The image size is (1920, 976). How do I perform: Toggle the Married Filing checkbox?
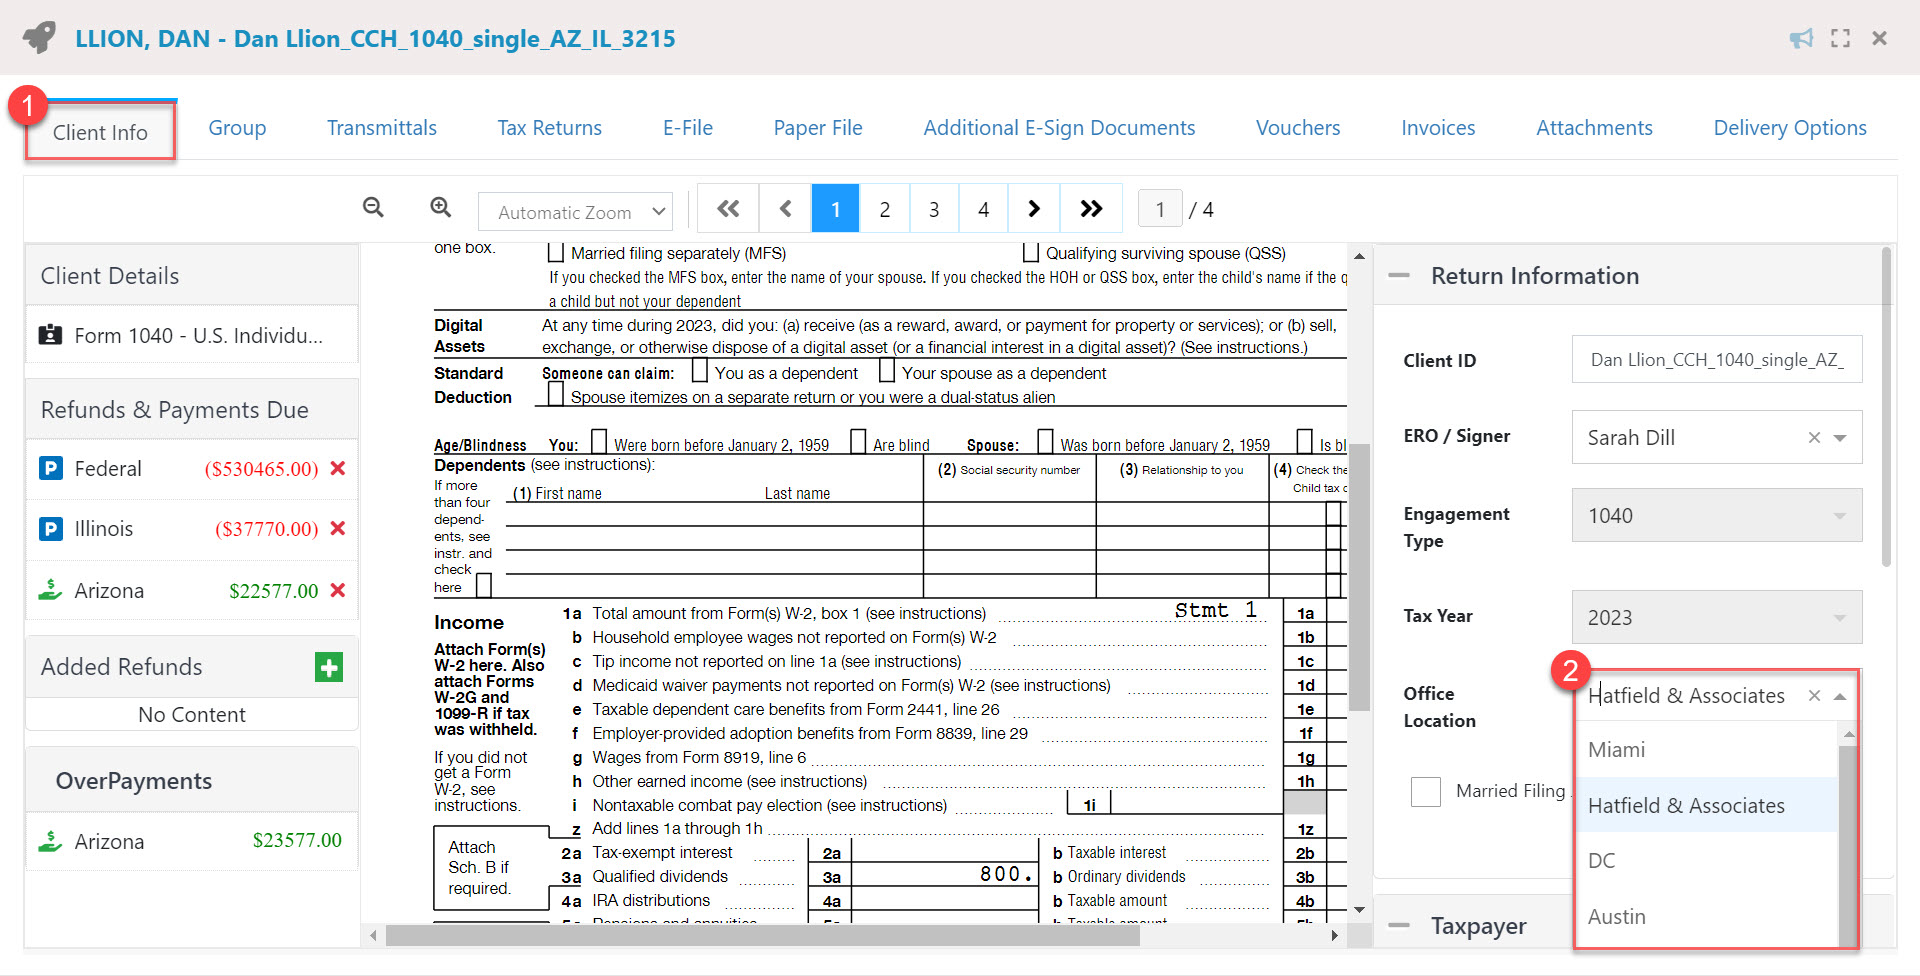1426,791
